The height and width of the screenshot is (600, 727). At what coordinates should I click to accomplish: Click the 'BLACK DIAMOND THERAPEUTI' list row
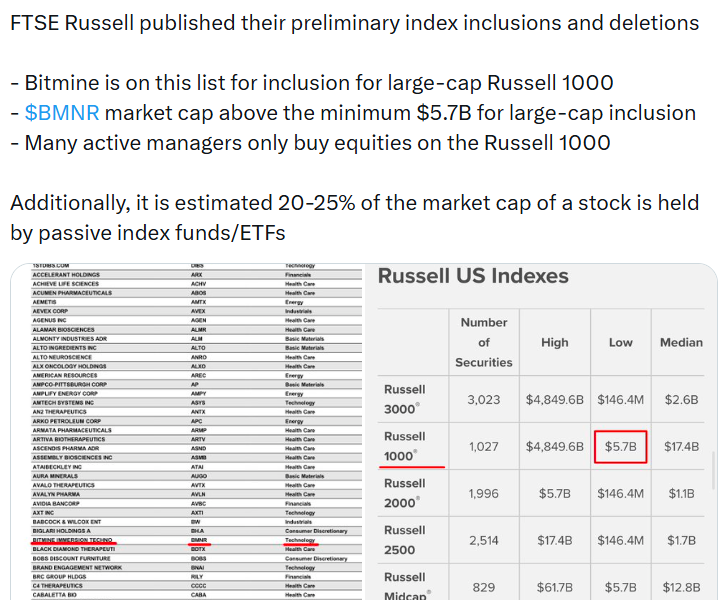pos(197,549)
